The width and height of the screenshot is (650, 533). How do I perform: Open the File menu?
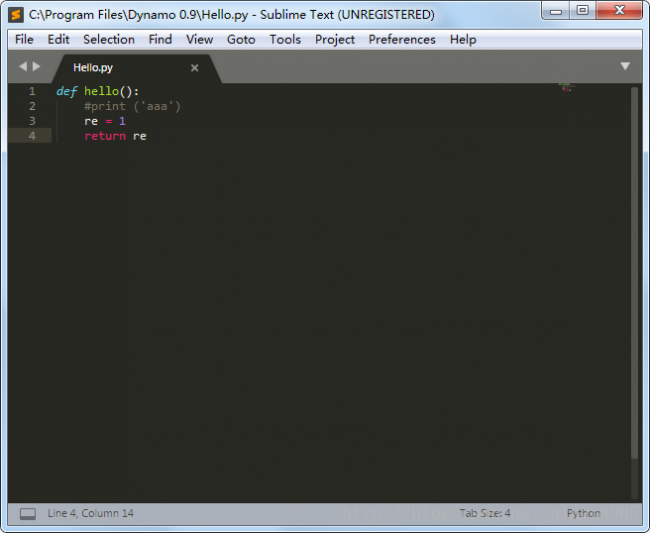(x=24, y=40)
